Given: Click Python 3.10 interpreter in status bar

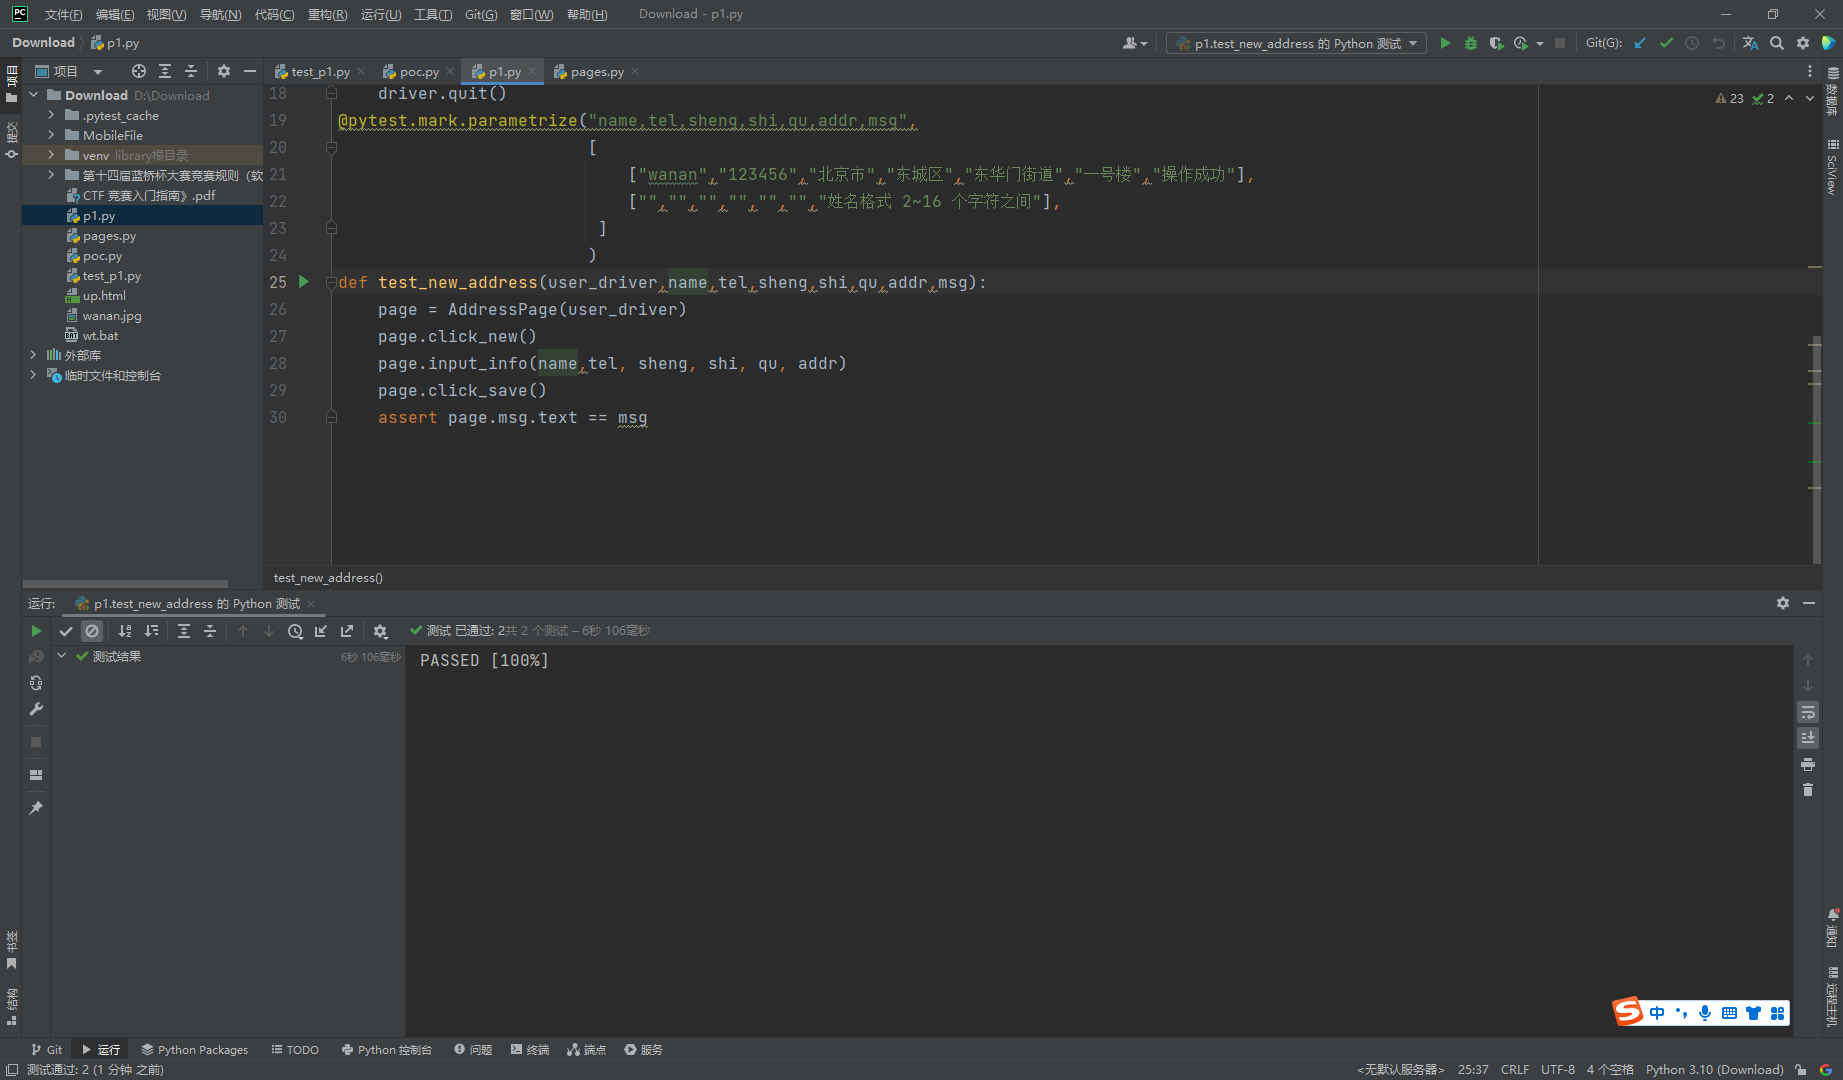Looking at the screenshot, I should pos(1714,1069).
